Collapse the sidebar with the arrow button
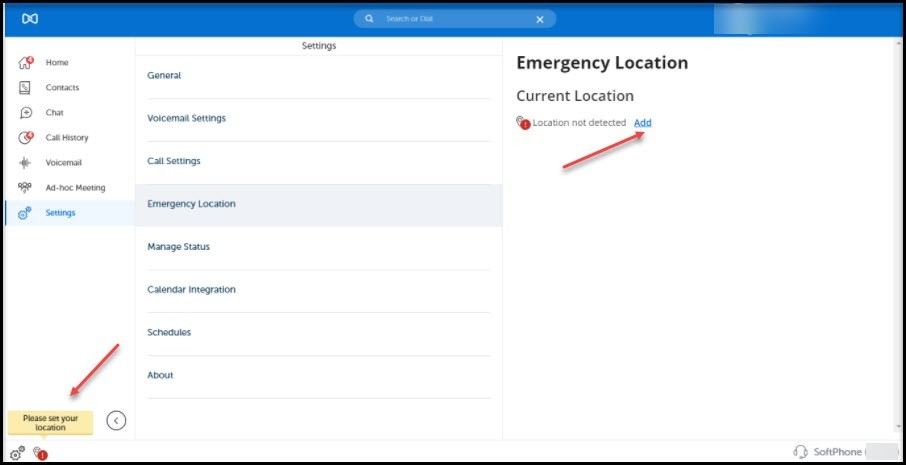 coord(116,420)
